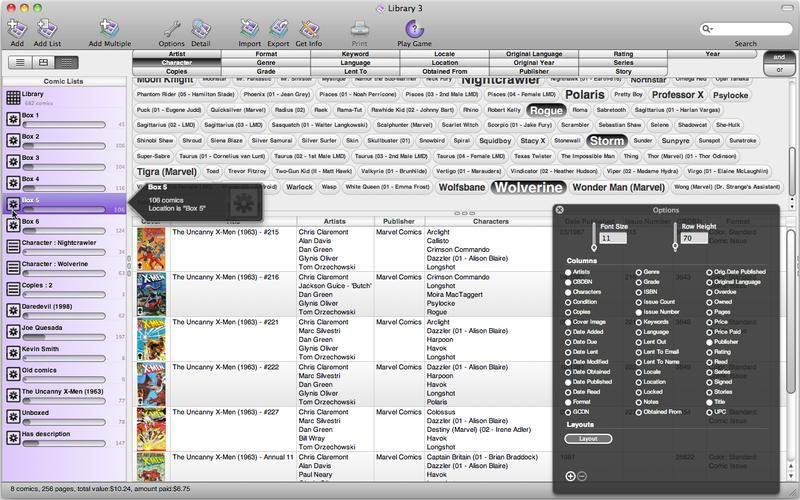This screenshot has height=500, width=800.
Task: Switch to the Artist filter tab
Action: 176,53
